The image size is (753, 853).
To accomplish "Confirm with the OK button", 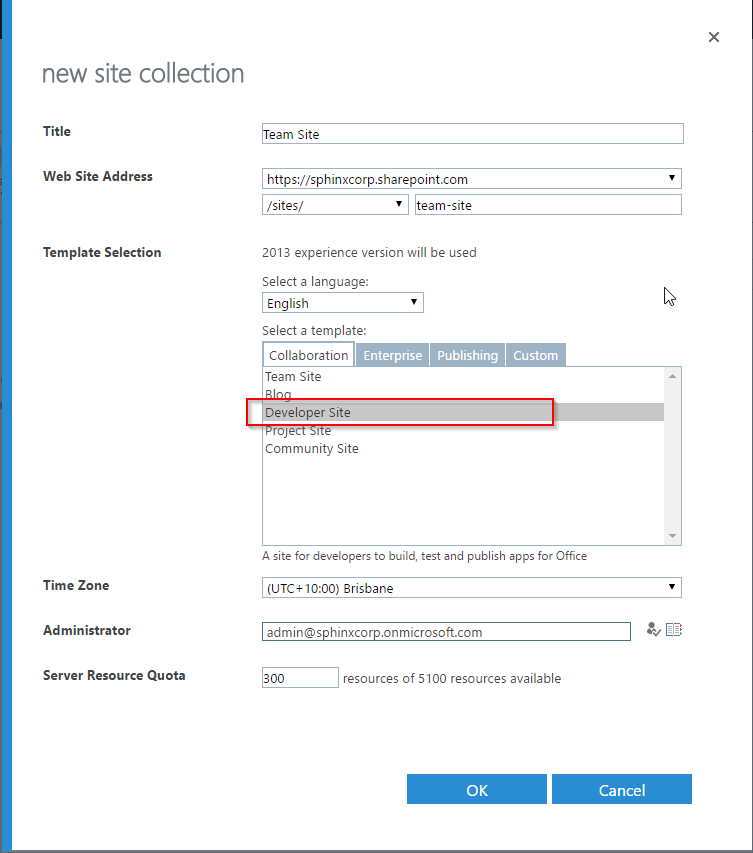I will 477,789.
